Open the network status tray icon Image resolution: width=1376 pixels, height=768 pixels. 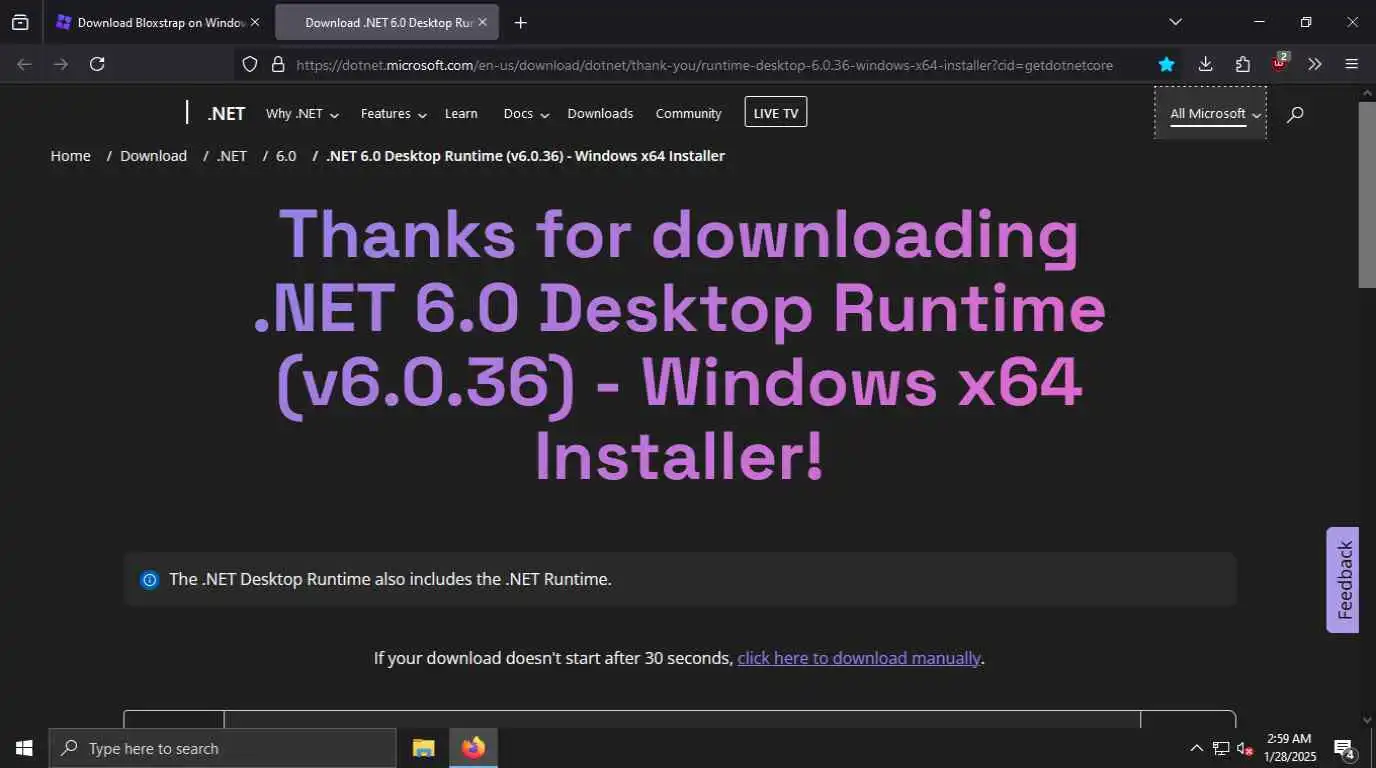[1221, 748]
